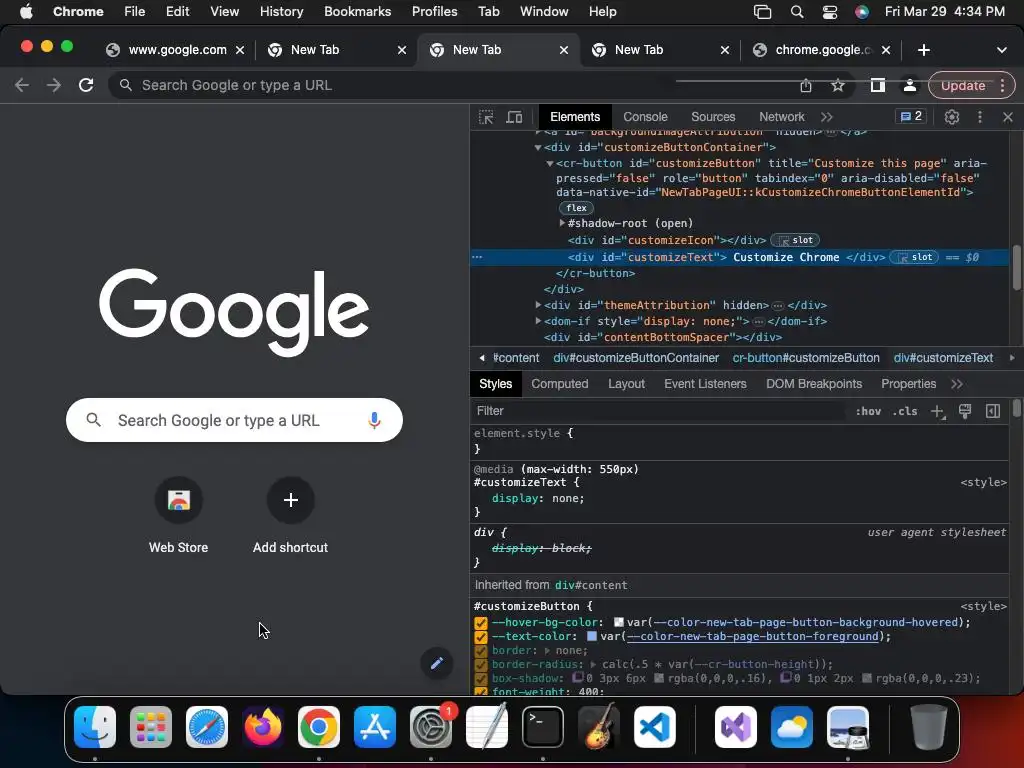The image size is (1024, 768).
Task: Click the Google search box on the page
Action: pyautogui.click(x=234, y=420)
